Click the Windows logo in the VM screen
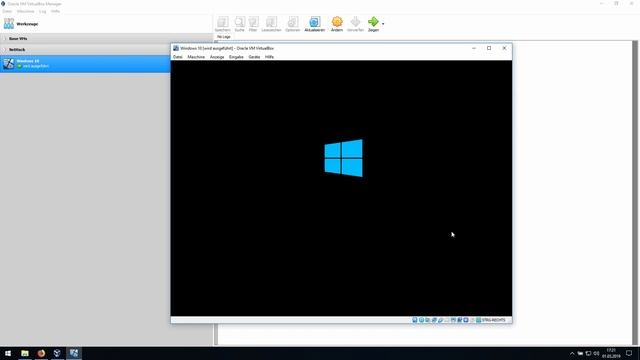640x360 pixels. point(343,158)
